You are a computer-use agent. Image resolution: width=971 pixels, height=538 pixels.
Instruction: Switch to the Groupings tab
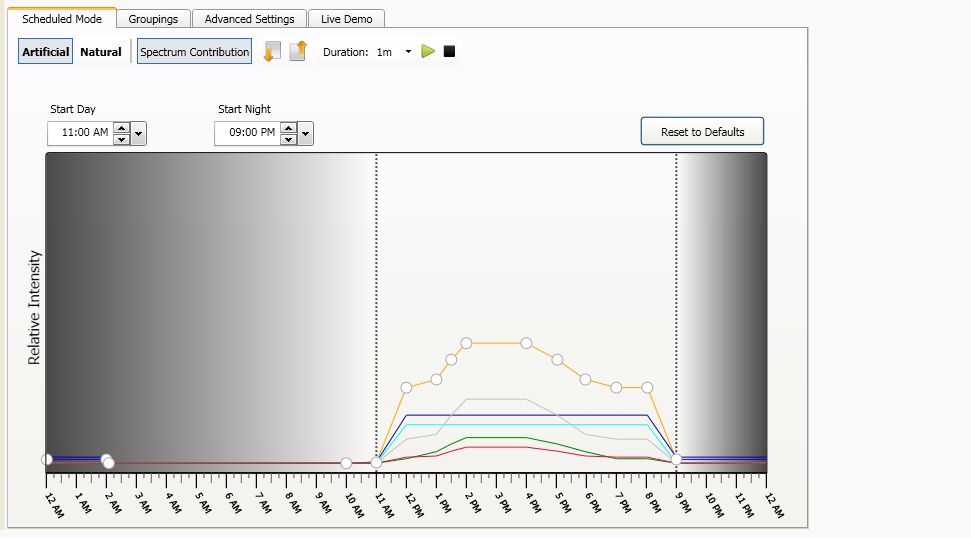153,19
